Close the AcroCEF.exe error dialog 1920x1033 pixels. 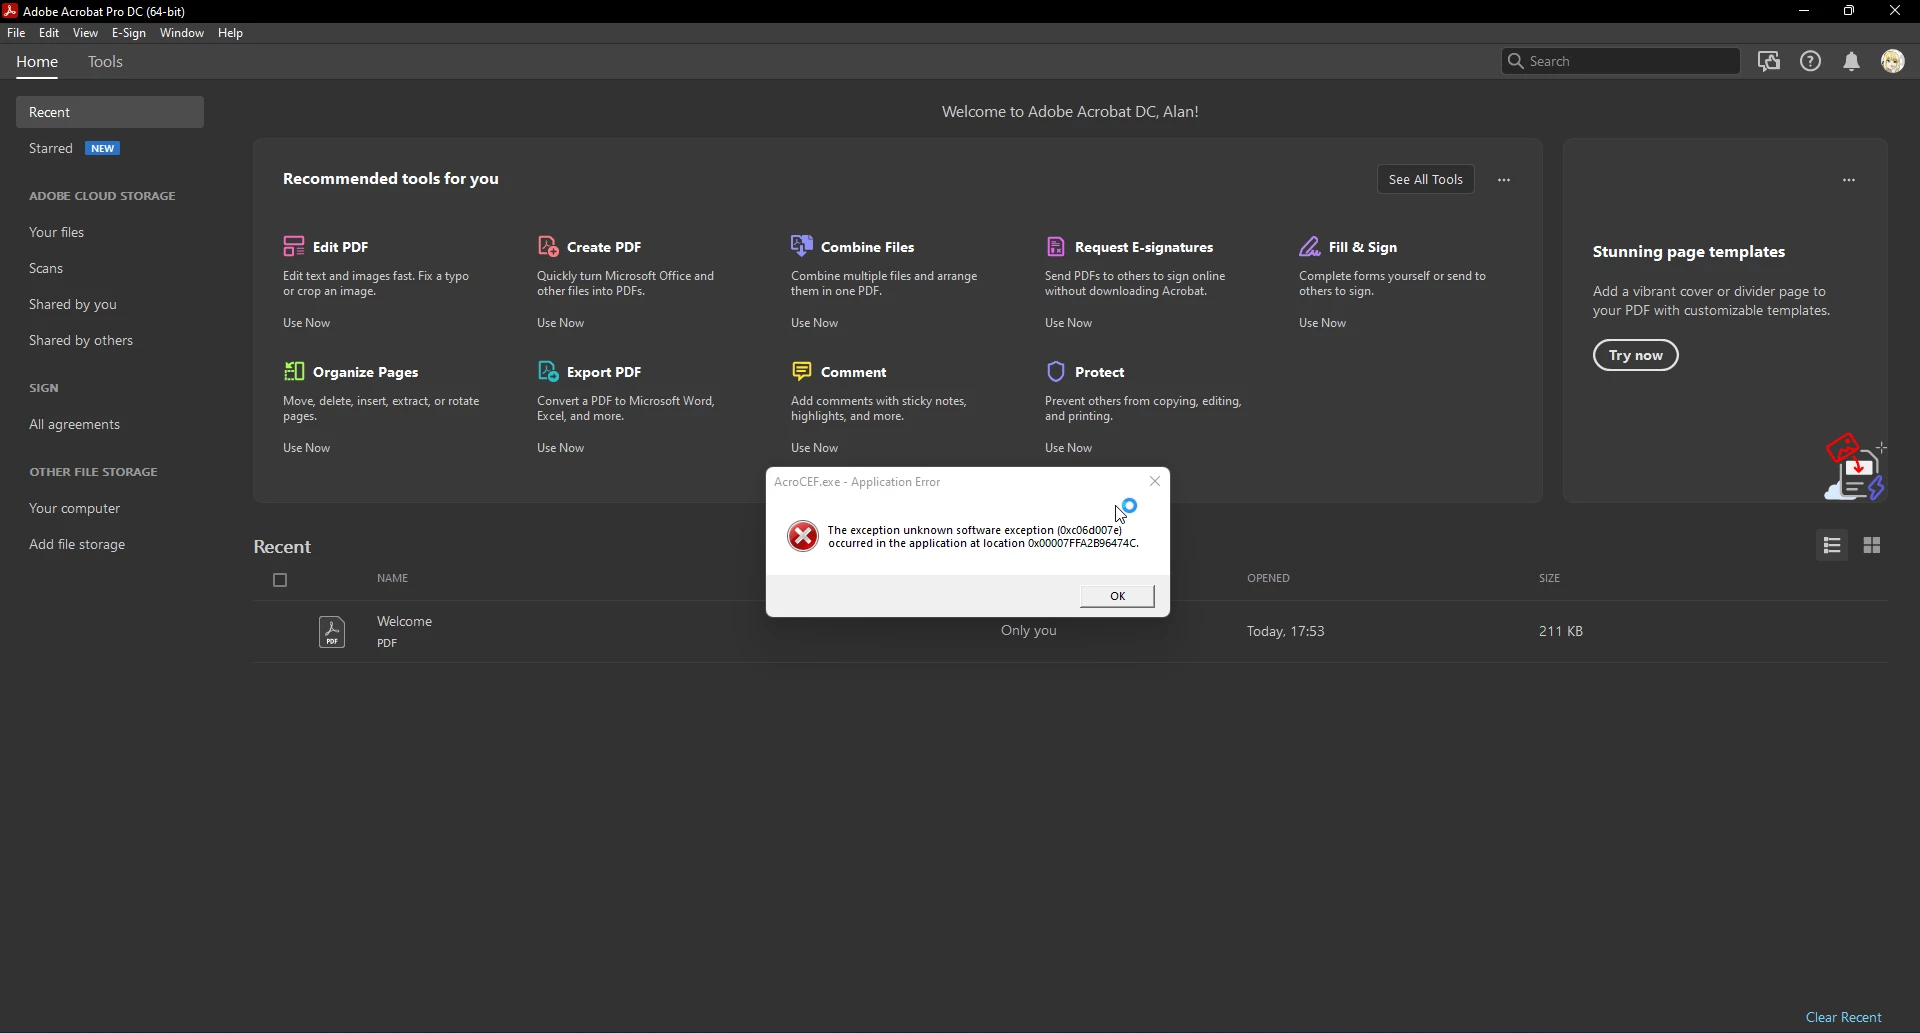pos(1155,481)
